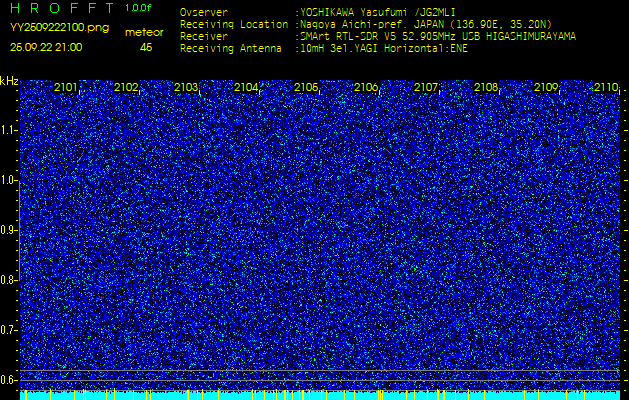This screenshot has height=400, width=629.
Task: Click the observer name YOSHIKAWA Yasufumi /JG2MLI
Action: 377,12
